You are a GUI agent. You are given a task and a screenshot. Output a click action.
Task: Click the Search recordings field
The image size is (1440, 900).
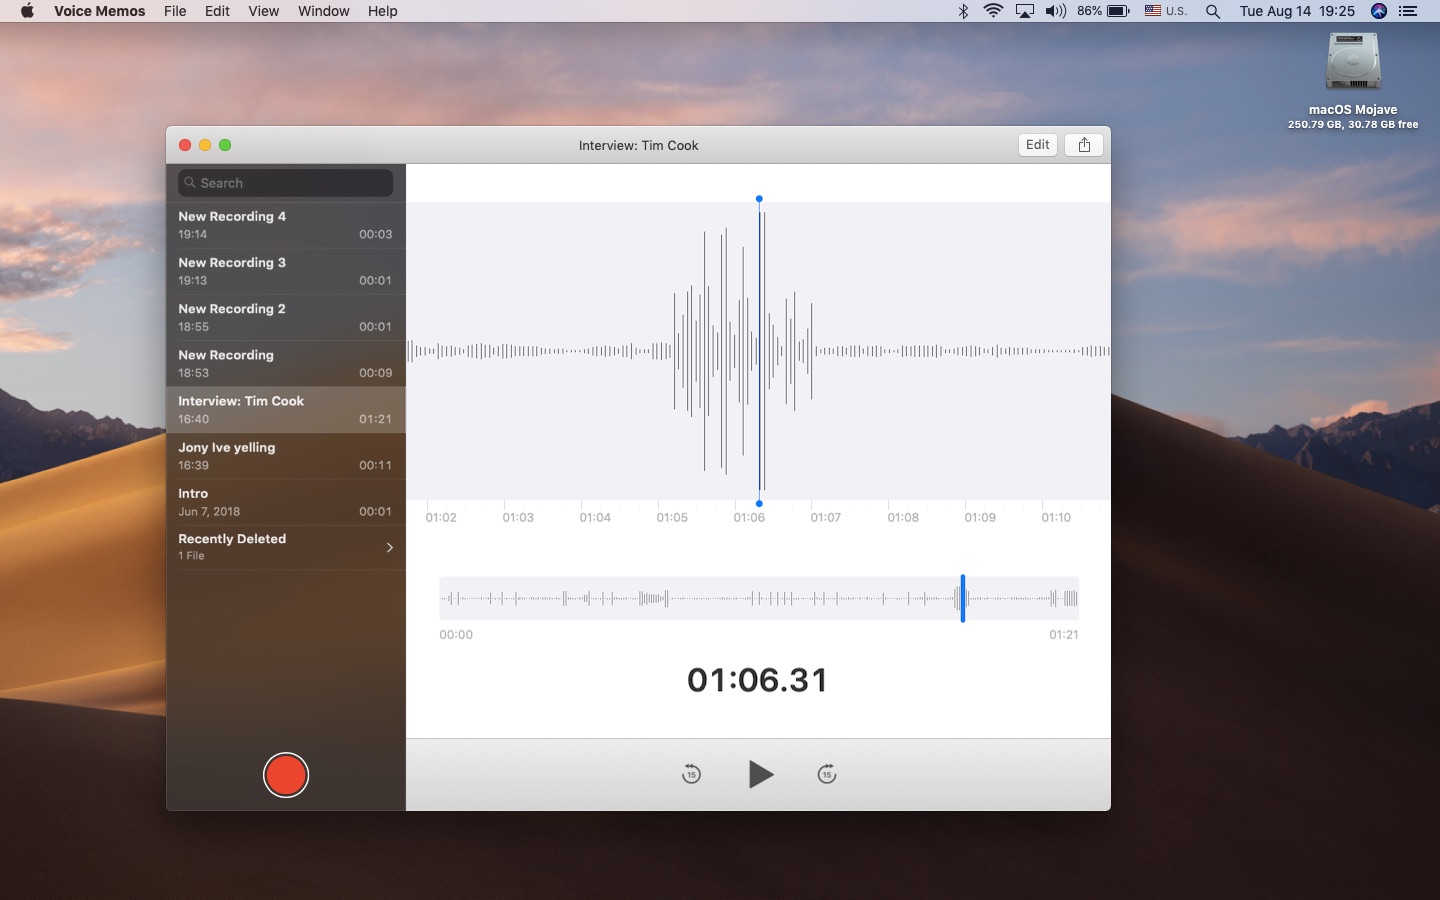pyautogui.click(x=286, y=183)
